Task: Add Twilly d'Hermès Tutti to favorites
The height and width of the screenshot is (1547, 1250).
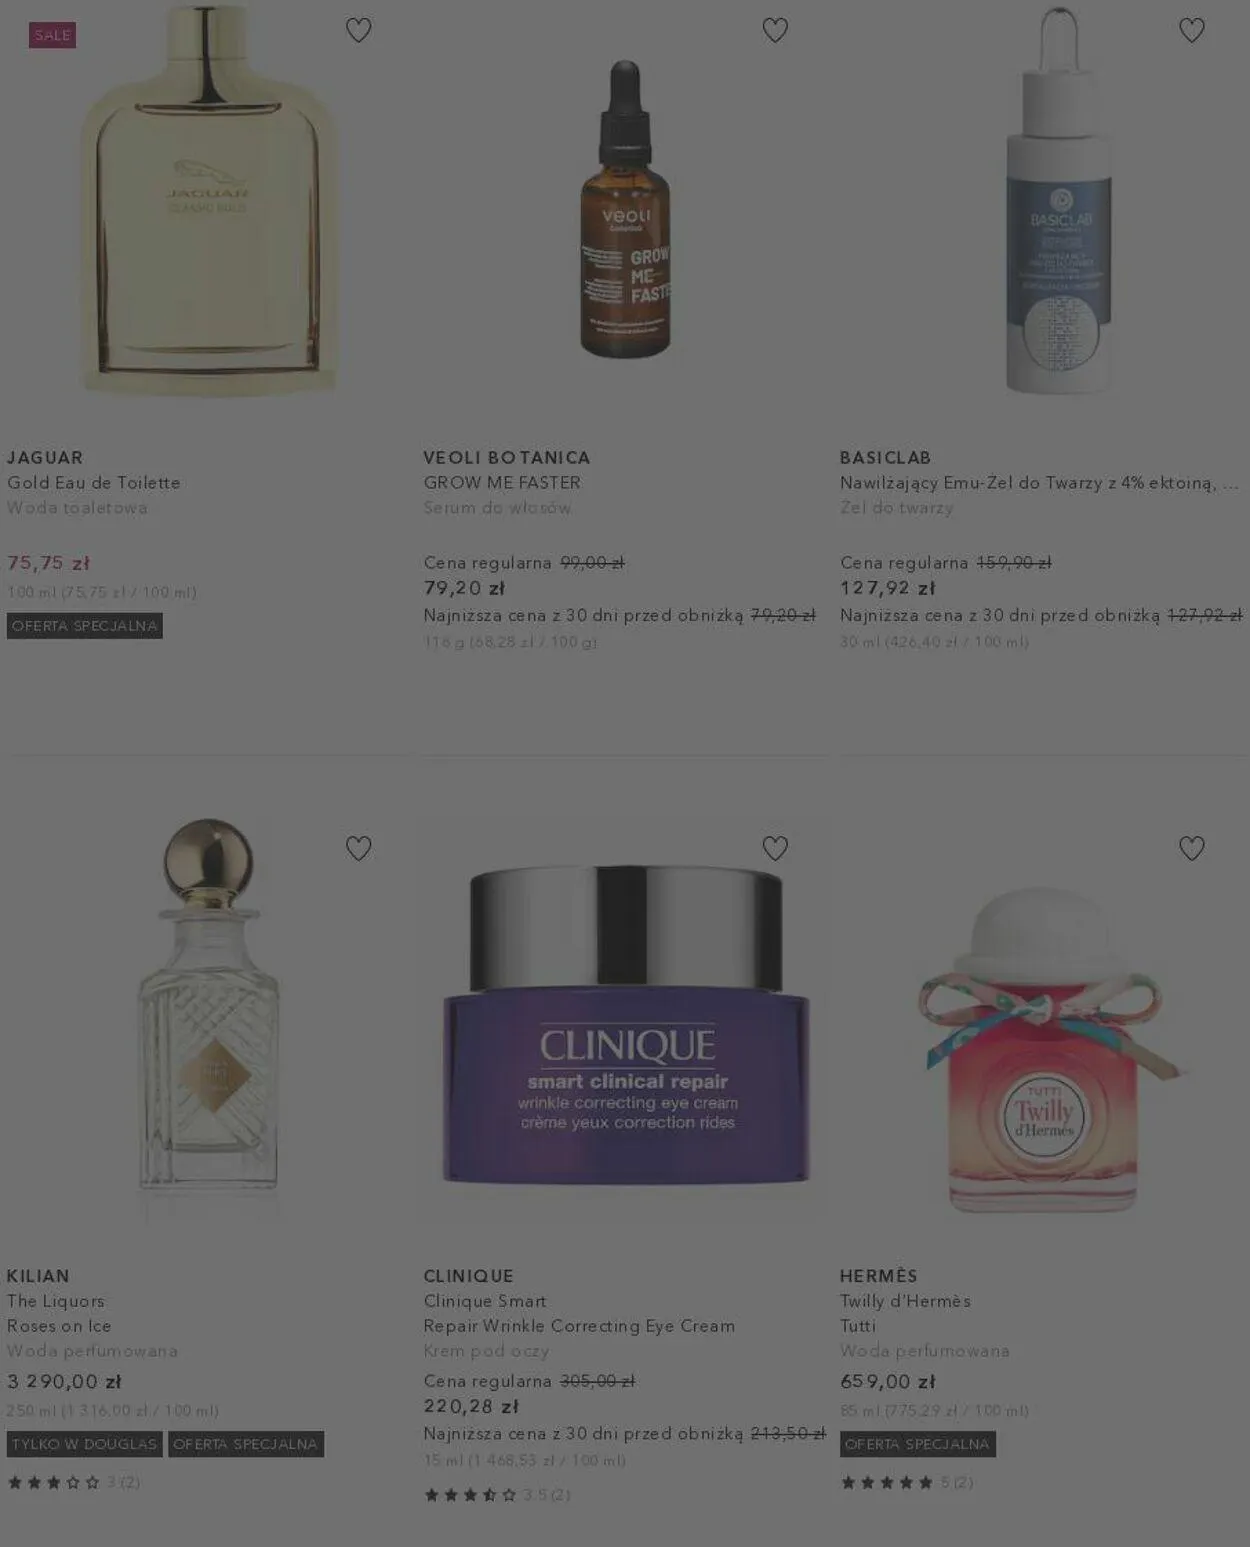Action: pos(1192,848)
